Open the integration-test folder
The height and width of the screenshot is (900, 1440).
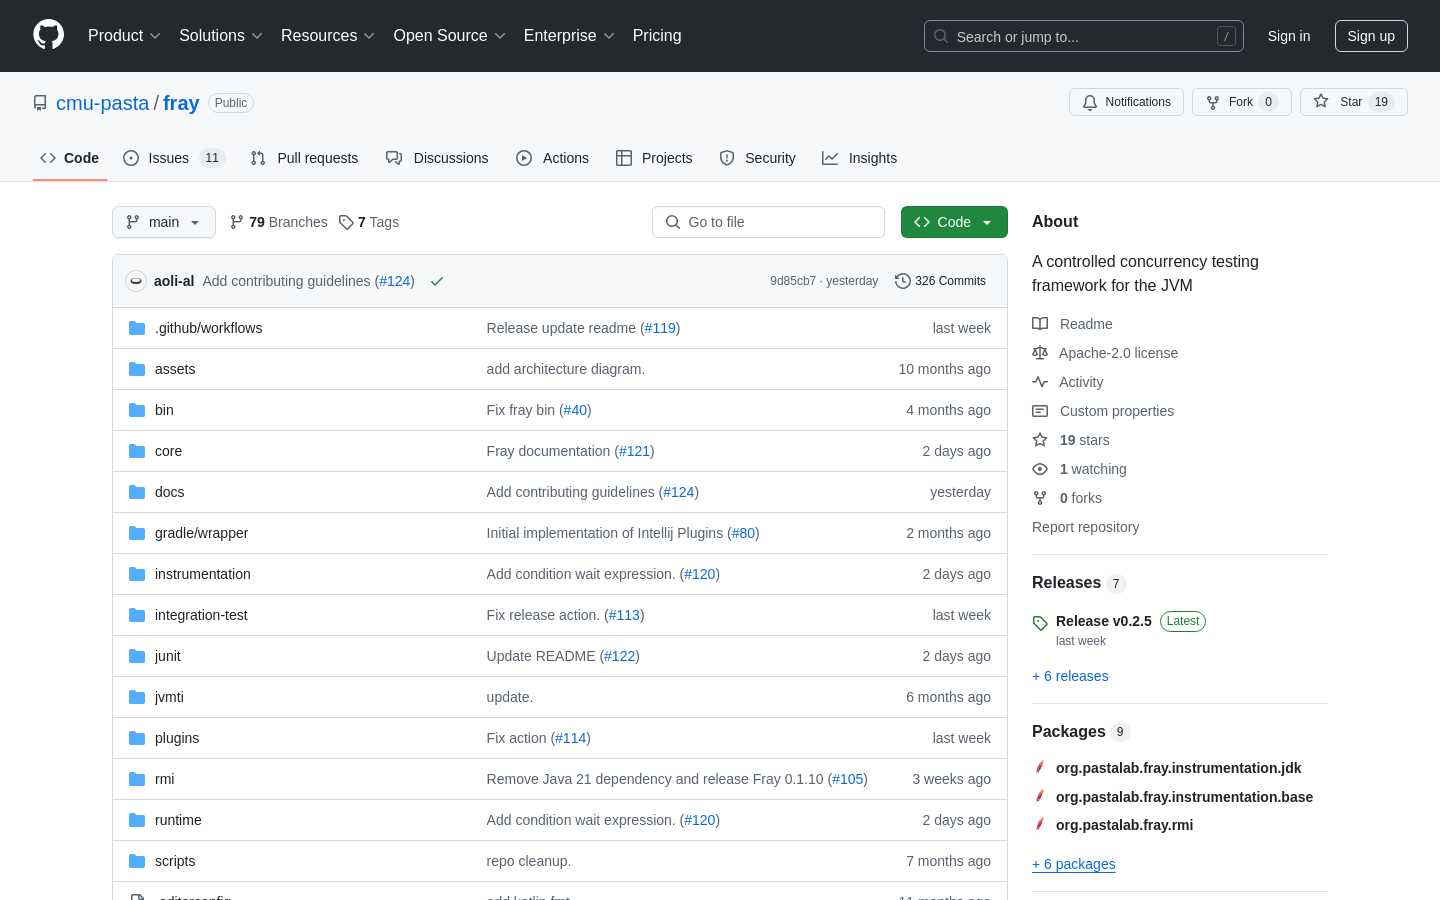point(201,615)
